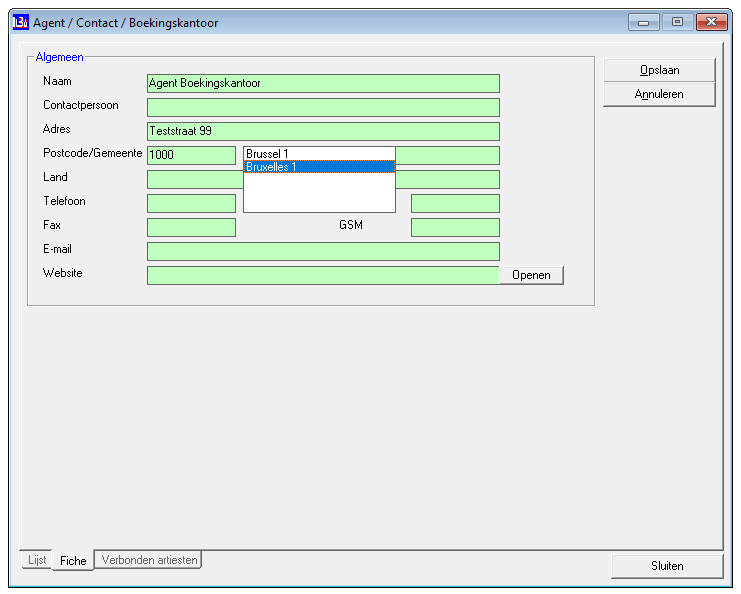Screen dimensions: 741x594
Task: Choose Bruxelles 1 in the dropdown list
Action: (319, 167)
